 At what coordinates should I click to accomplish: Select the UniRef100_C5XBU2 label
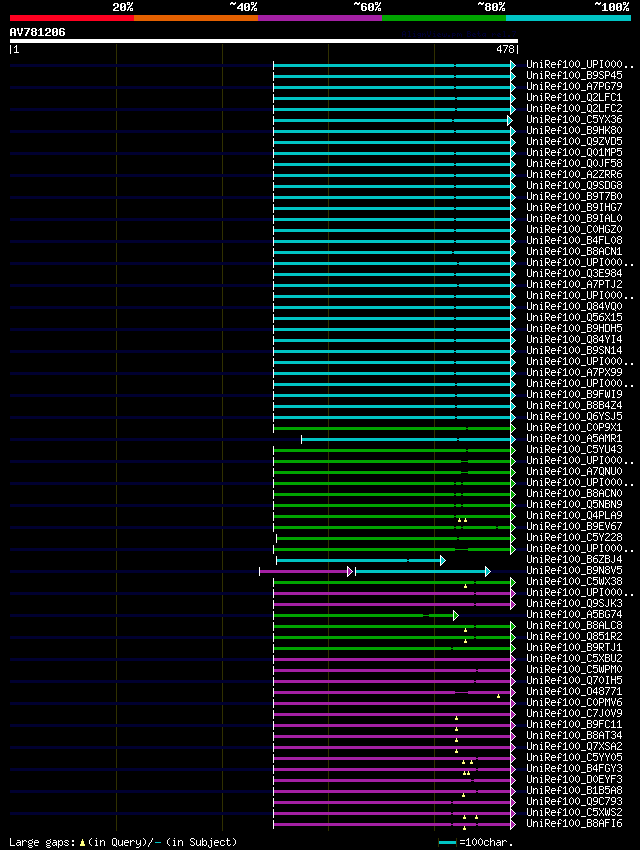tap(574, 658)
